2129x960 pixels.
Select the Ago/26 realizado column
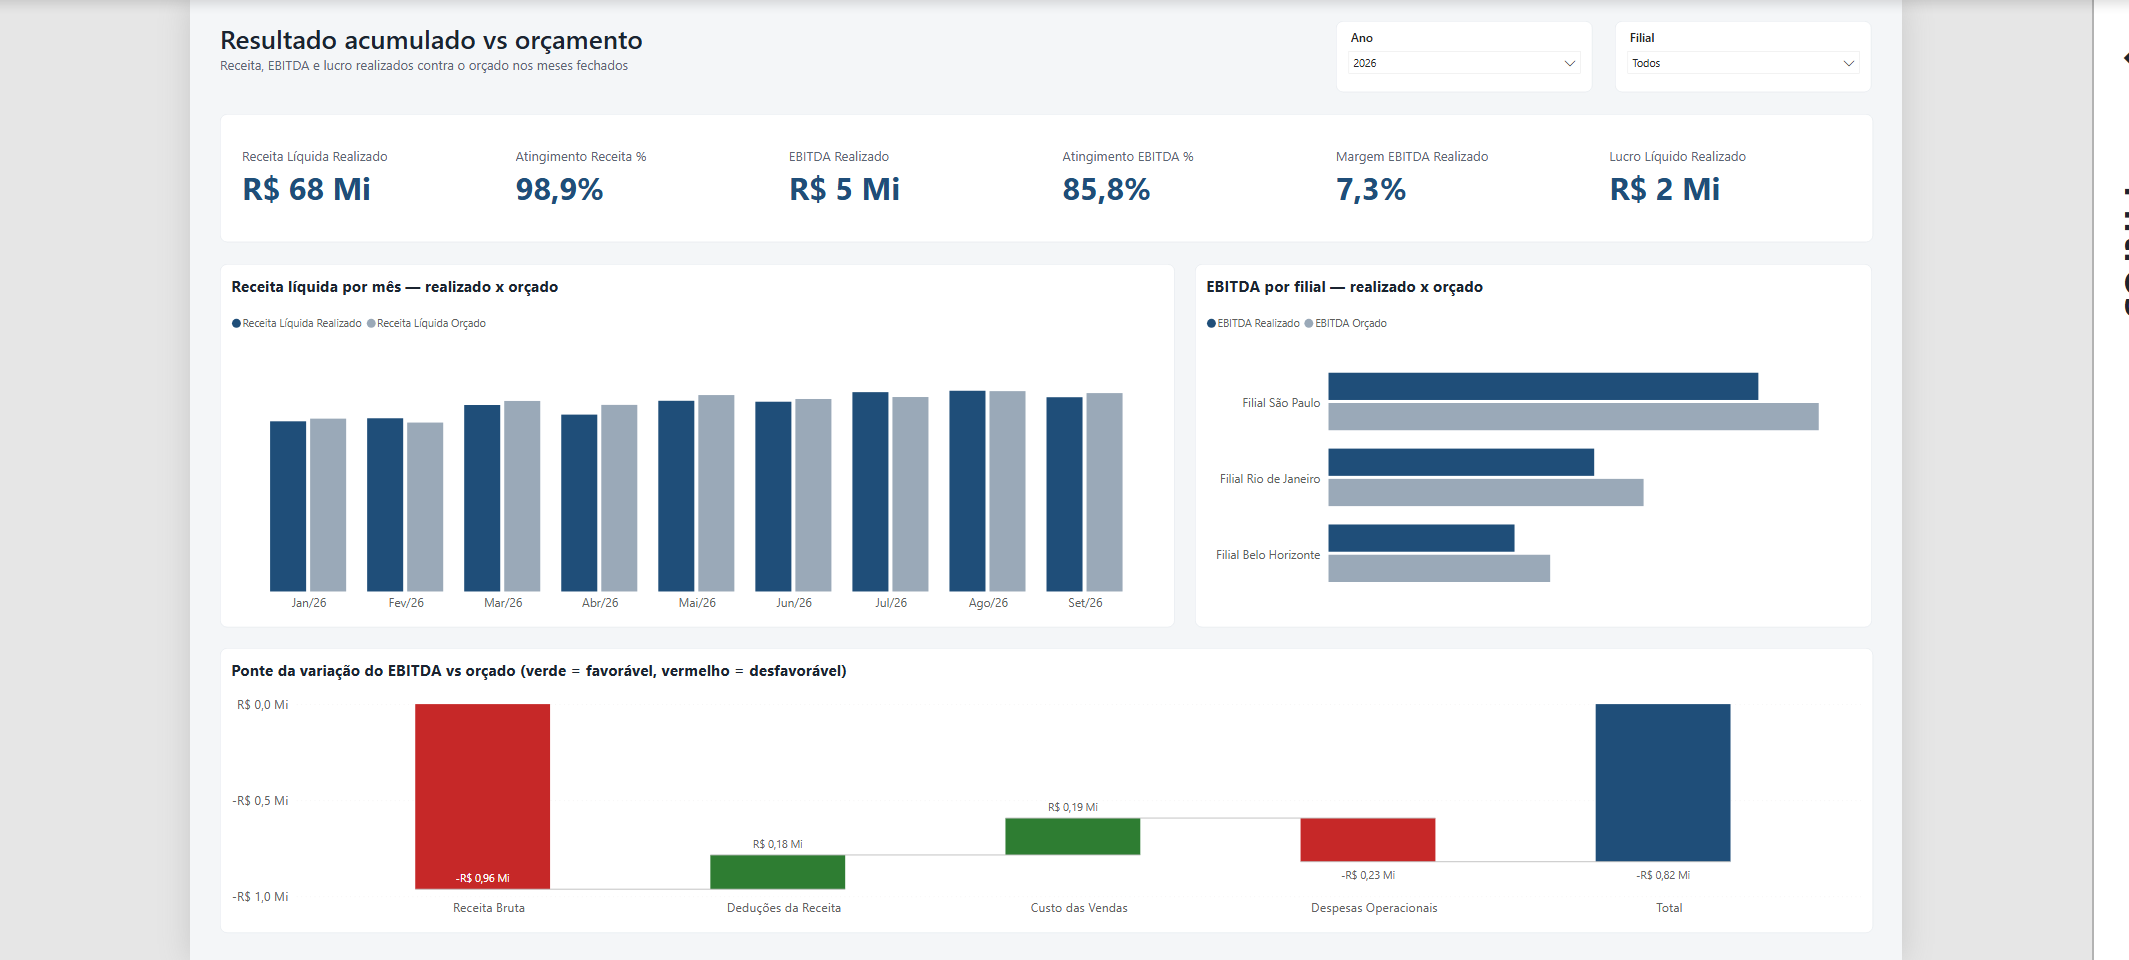967,491
